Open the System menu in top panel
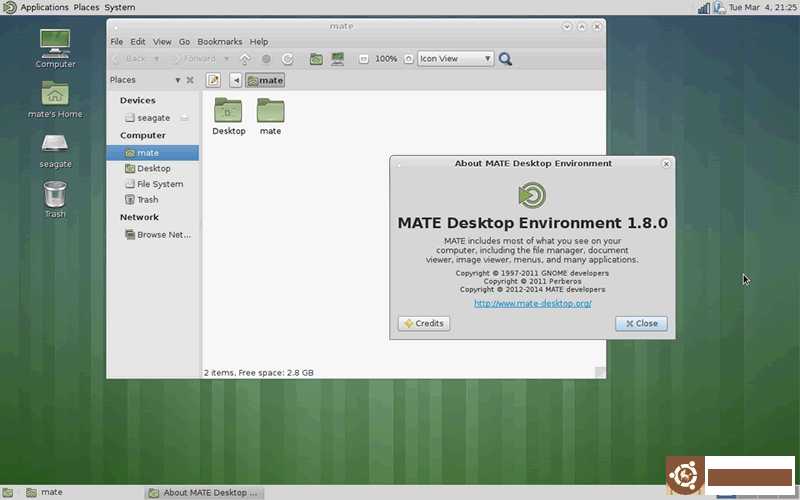 120,7
